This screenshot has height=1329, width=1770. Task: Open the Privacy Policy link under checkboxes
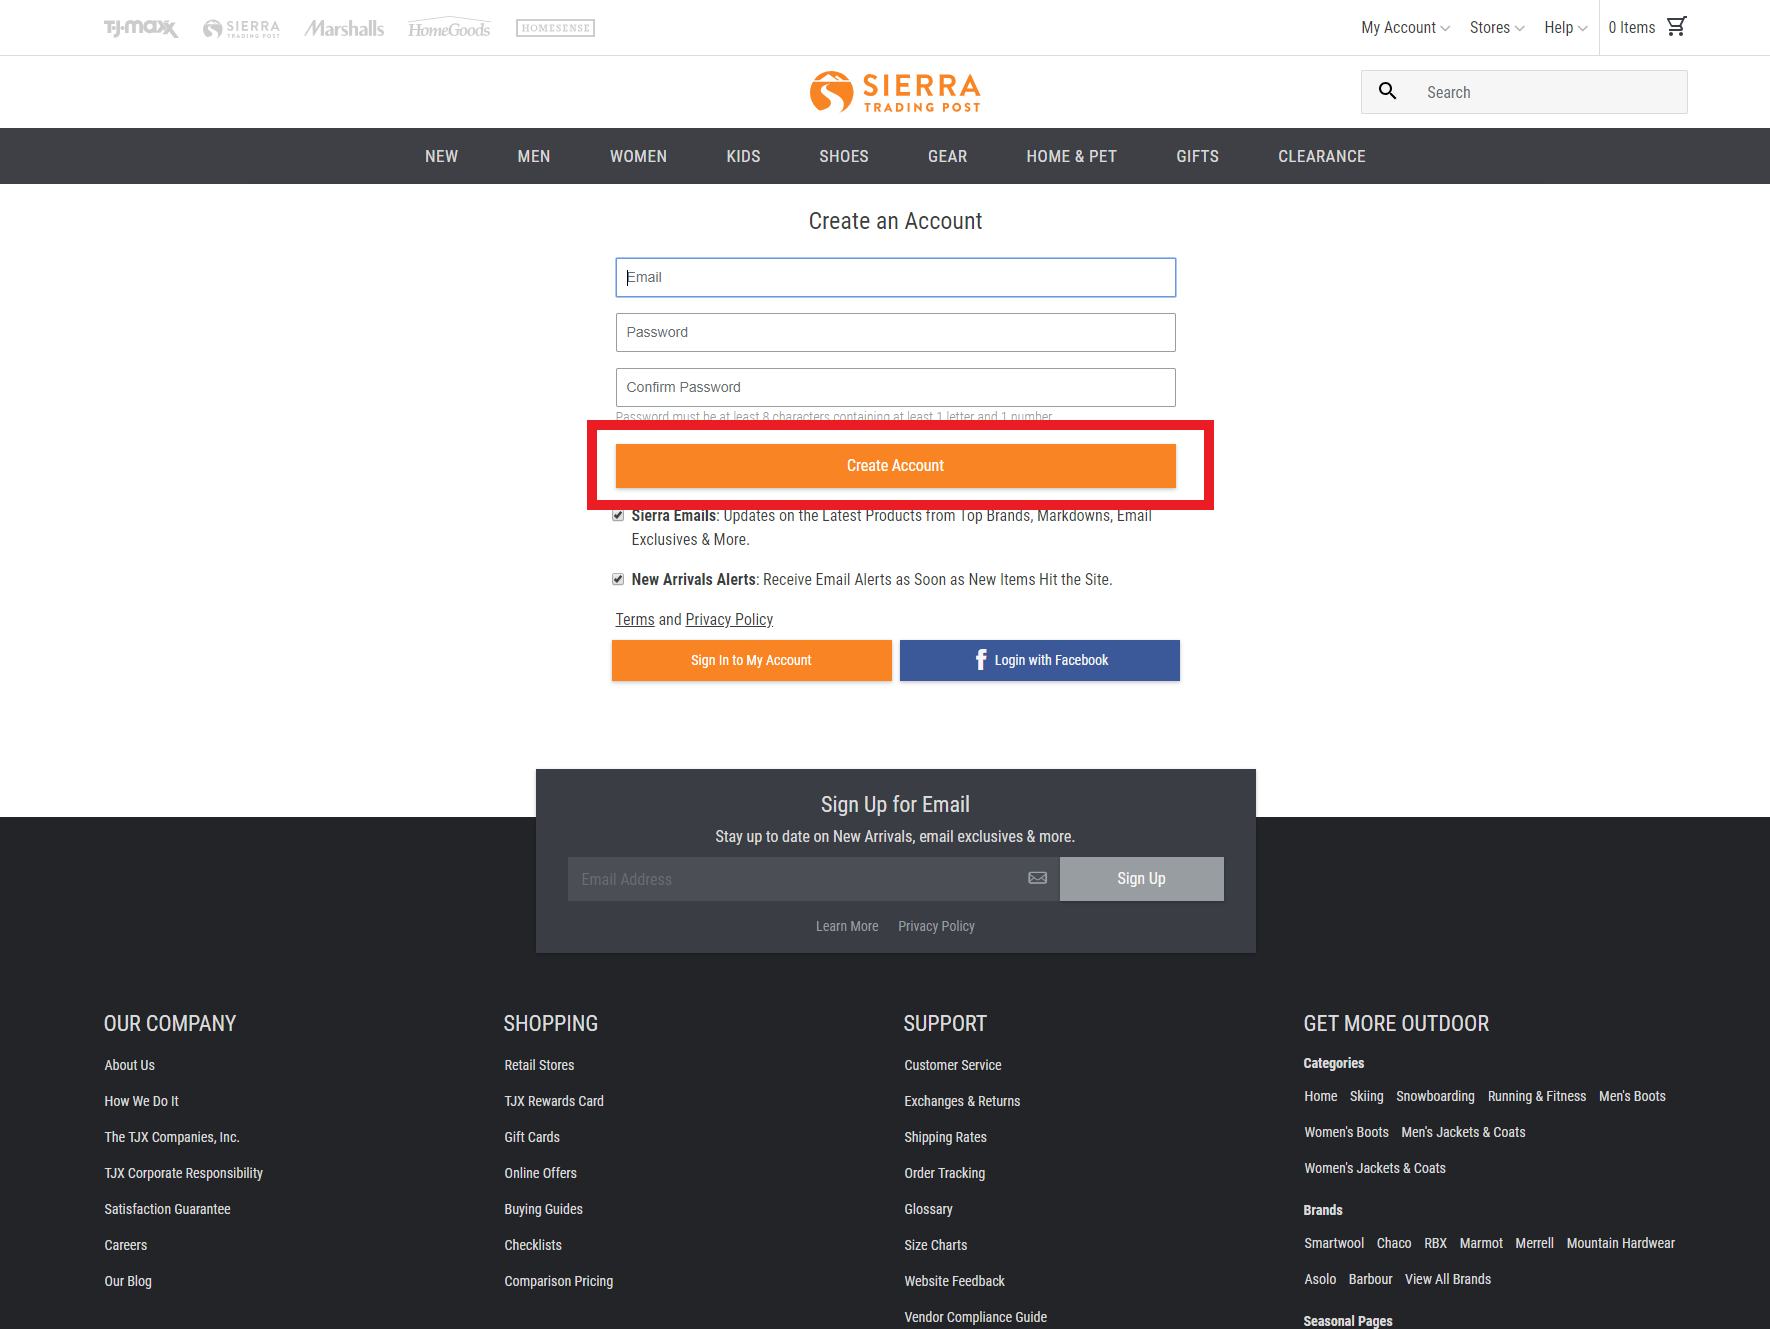[729, 619]
